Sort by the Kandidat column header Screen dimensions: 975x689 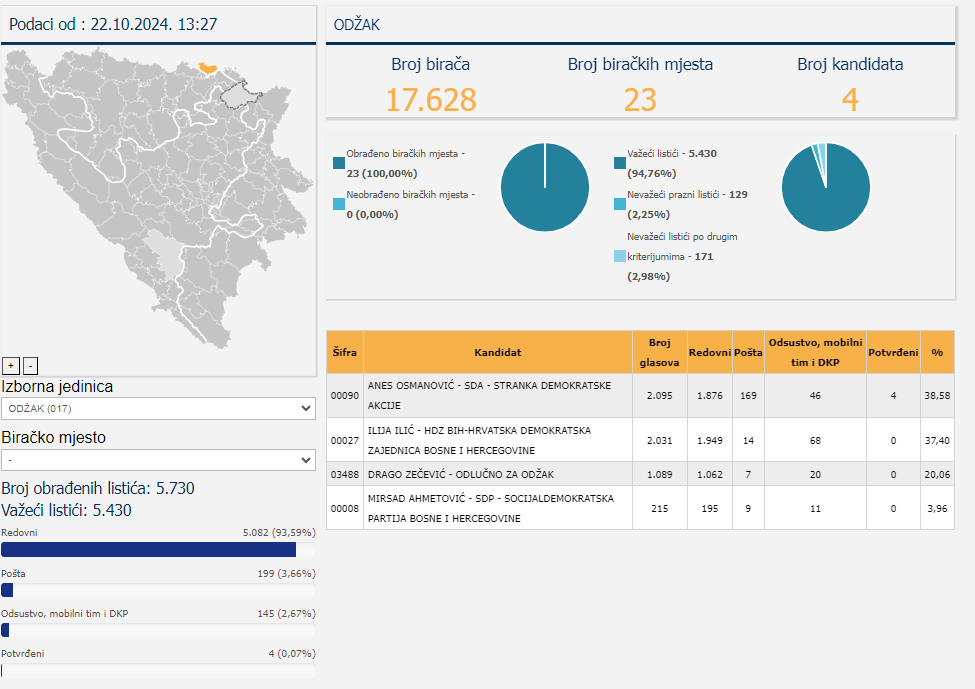point(498,352)
